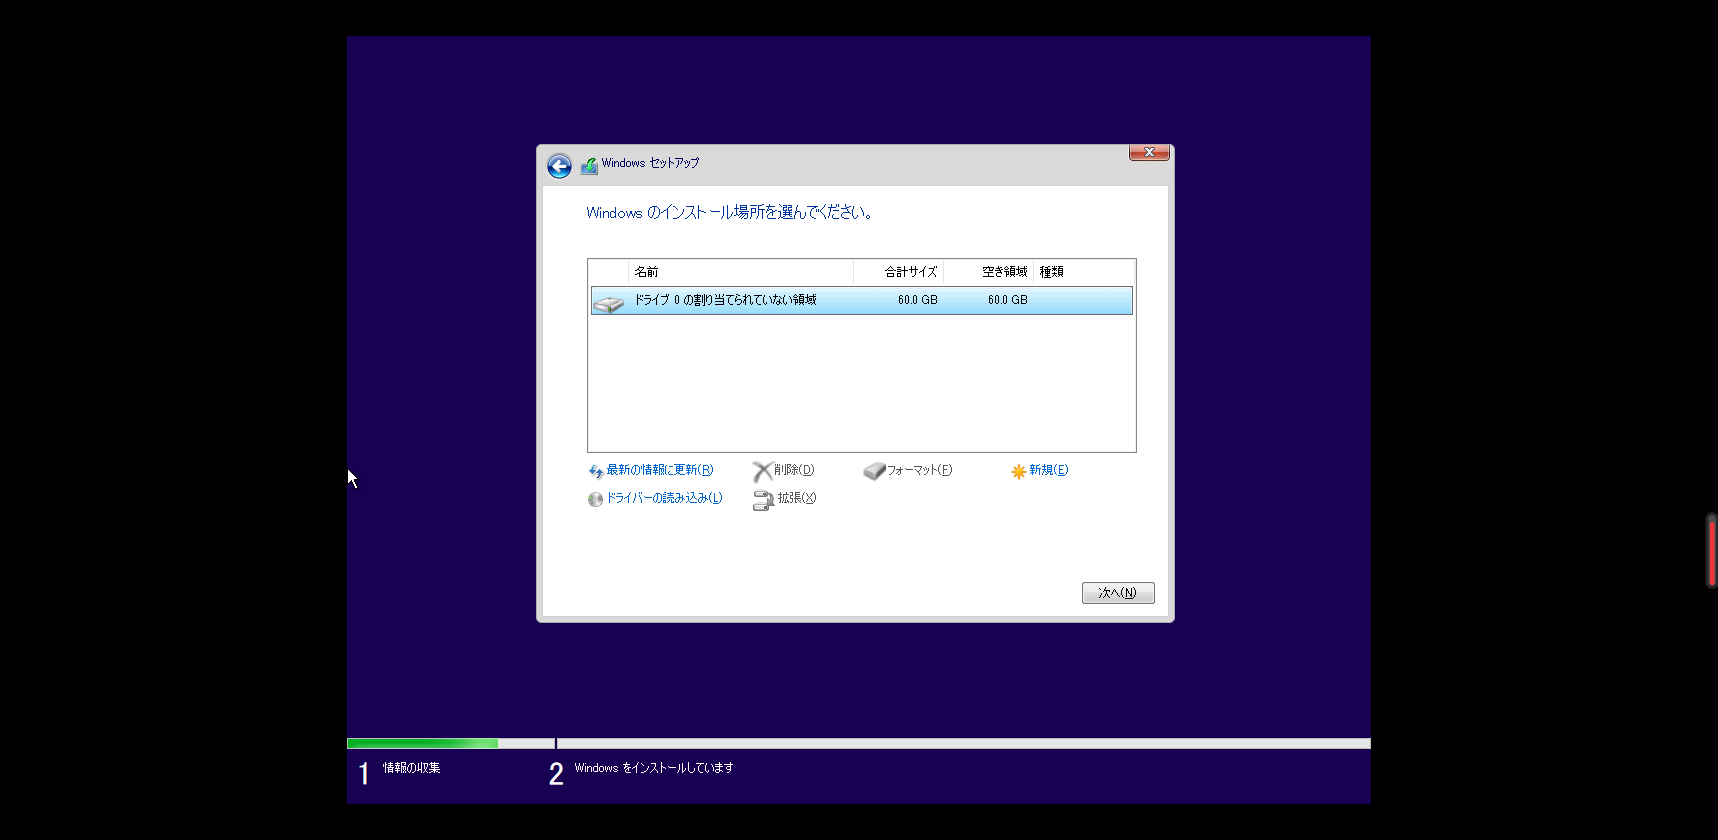Click the 拡張(X) link

coord(796,498)
